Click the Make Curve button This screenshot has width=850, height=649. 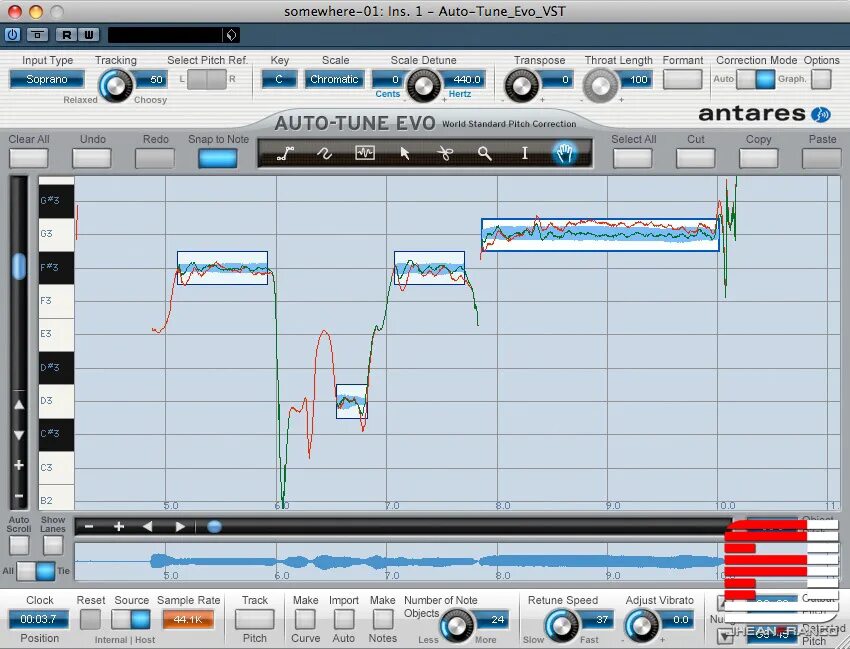tap(305, 619)
